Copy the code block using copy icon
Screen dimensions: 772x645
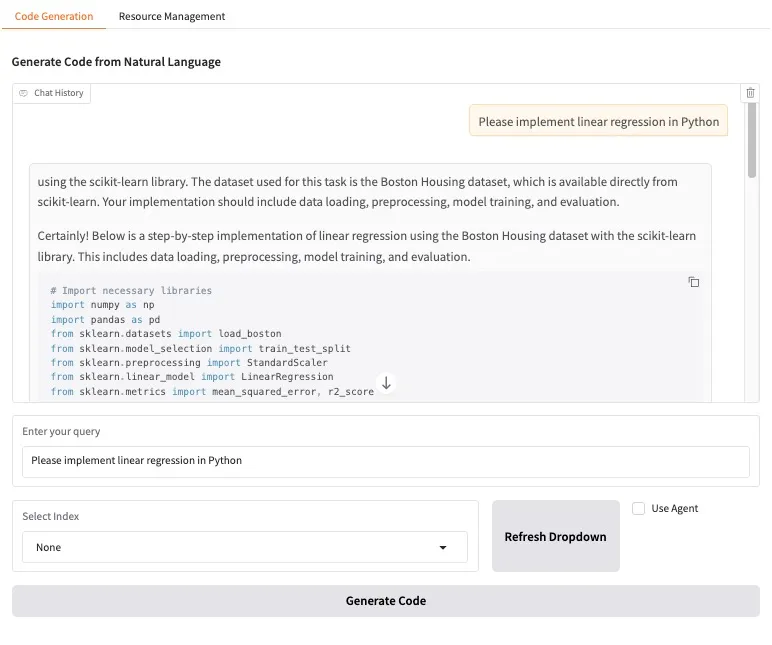coord(693,282)
